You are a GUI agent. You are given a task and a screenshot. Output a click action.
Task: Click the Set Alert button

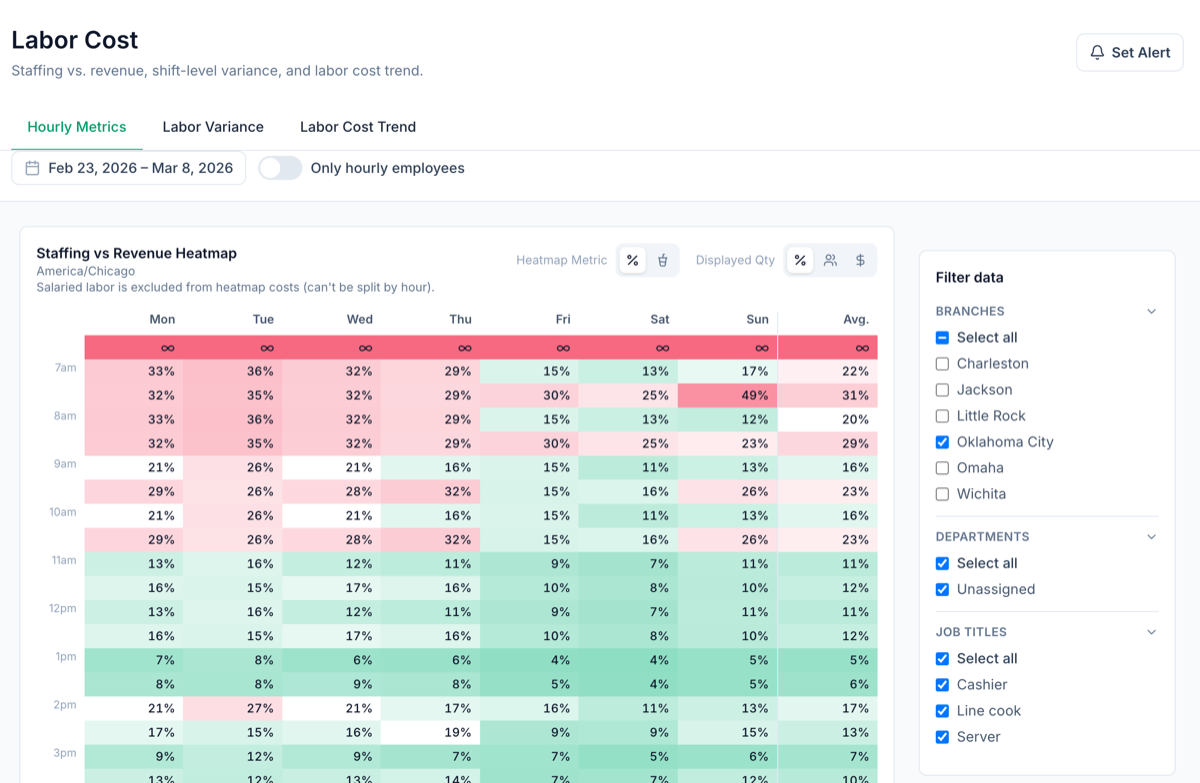tap(1130, 52)
